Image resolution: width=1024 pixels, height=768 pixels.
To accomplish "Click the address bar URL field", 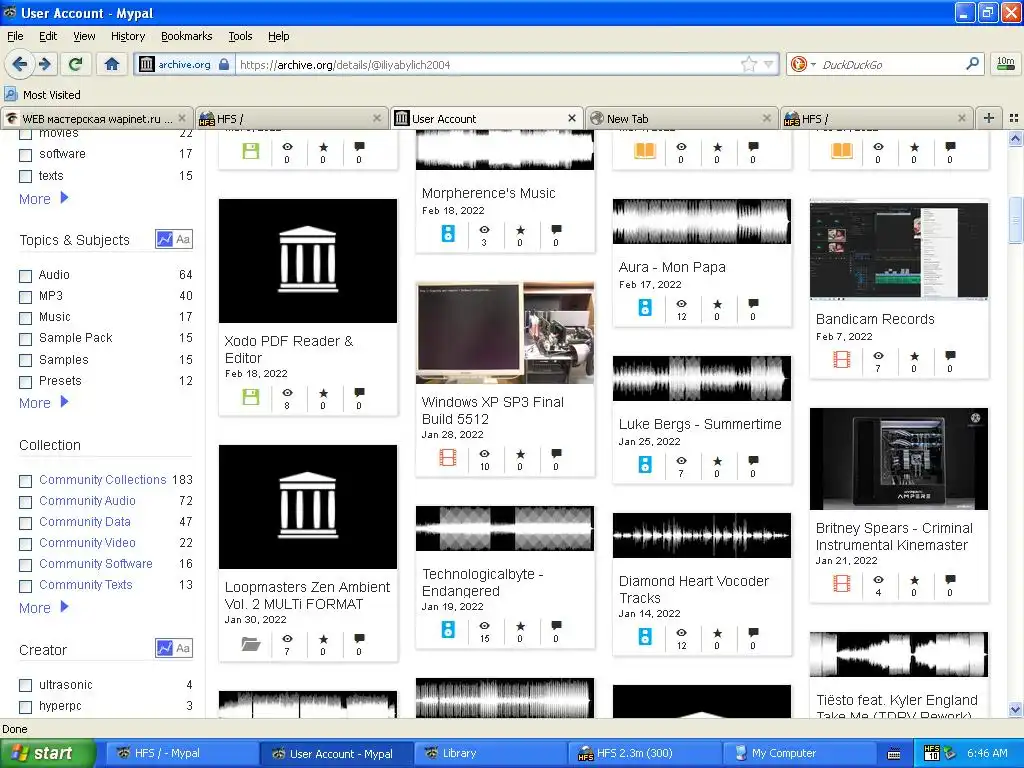I will click(x=487, y=64).
